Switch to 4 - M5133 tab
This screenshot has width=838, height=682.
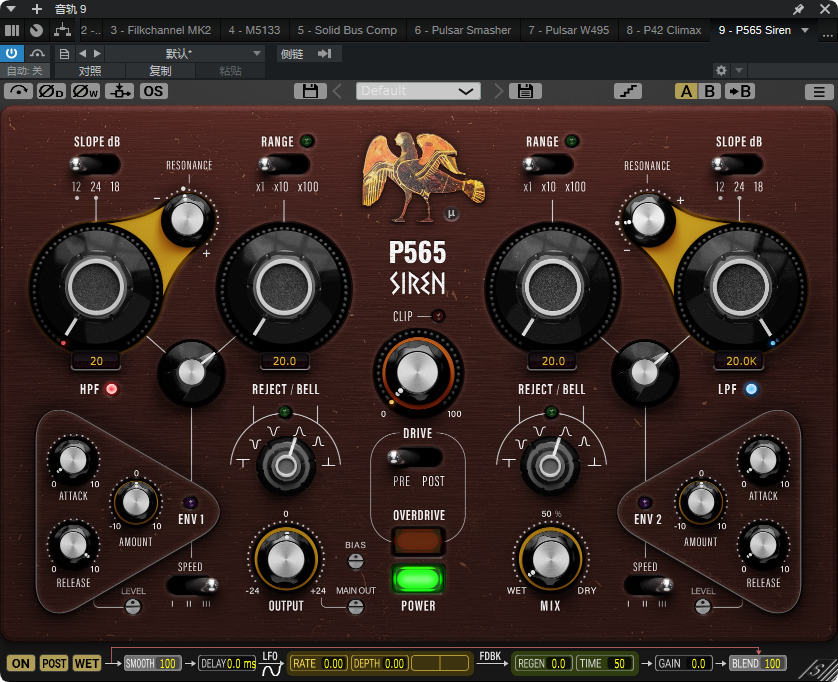click(254, 30)
